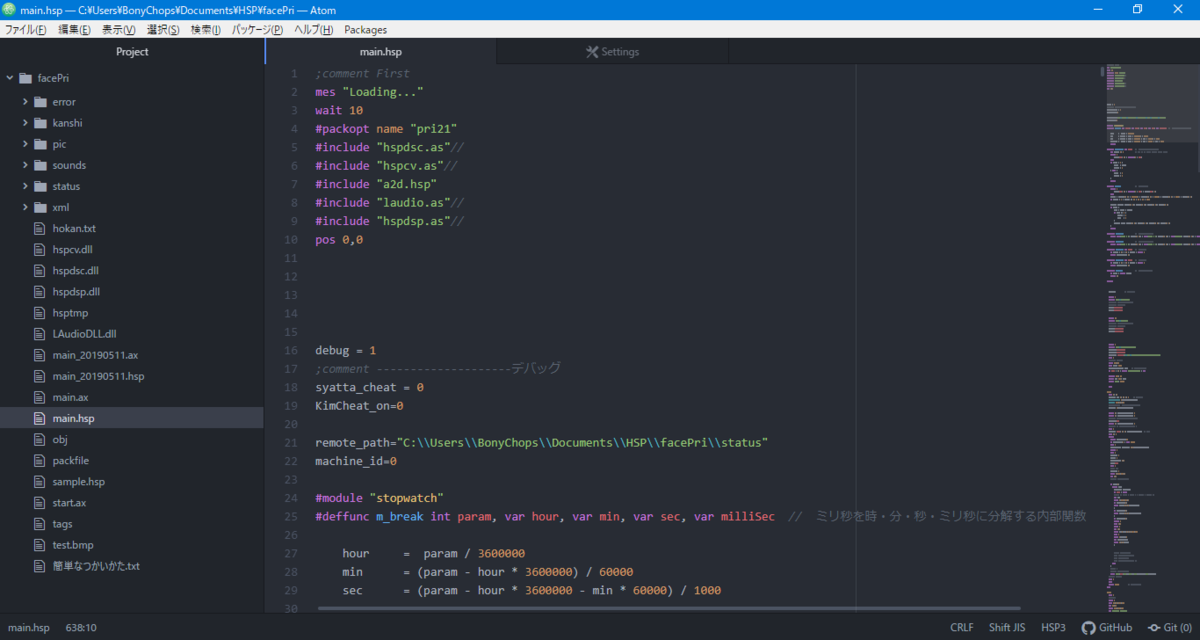Click the status folder icon
This screenshot has height=640, width=1200.
[41, 186]
